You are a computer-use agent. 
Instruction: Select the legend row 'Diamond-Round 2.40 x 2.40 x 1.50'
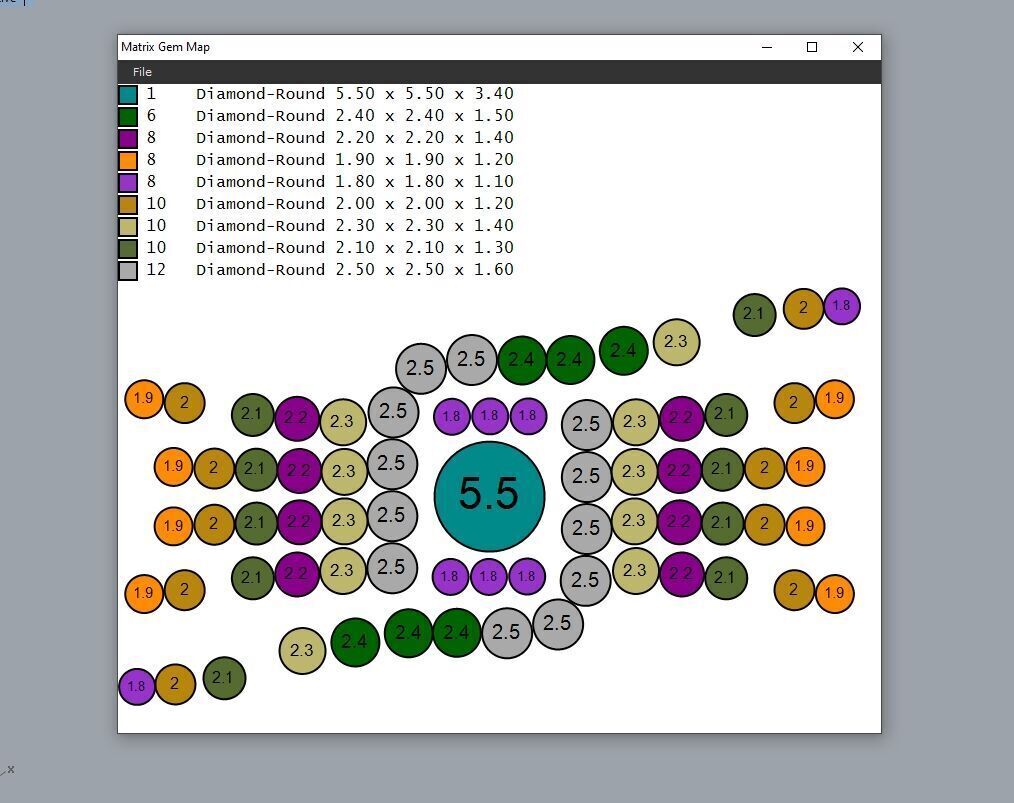[x=355, y=116]
